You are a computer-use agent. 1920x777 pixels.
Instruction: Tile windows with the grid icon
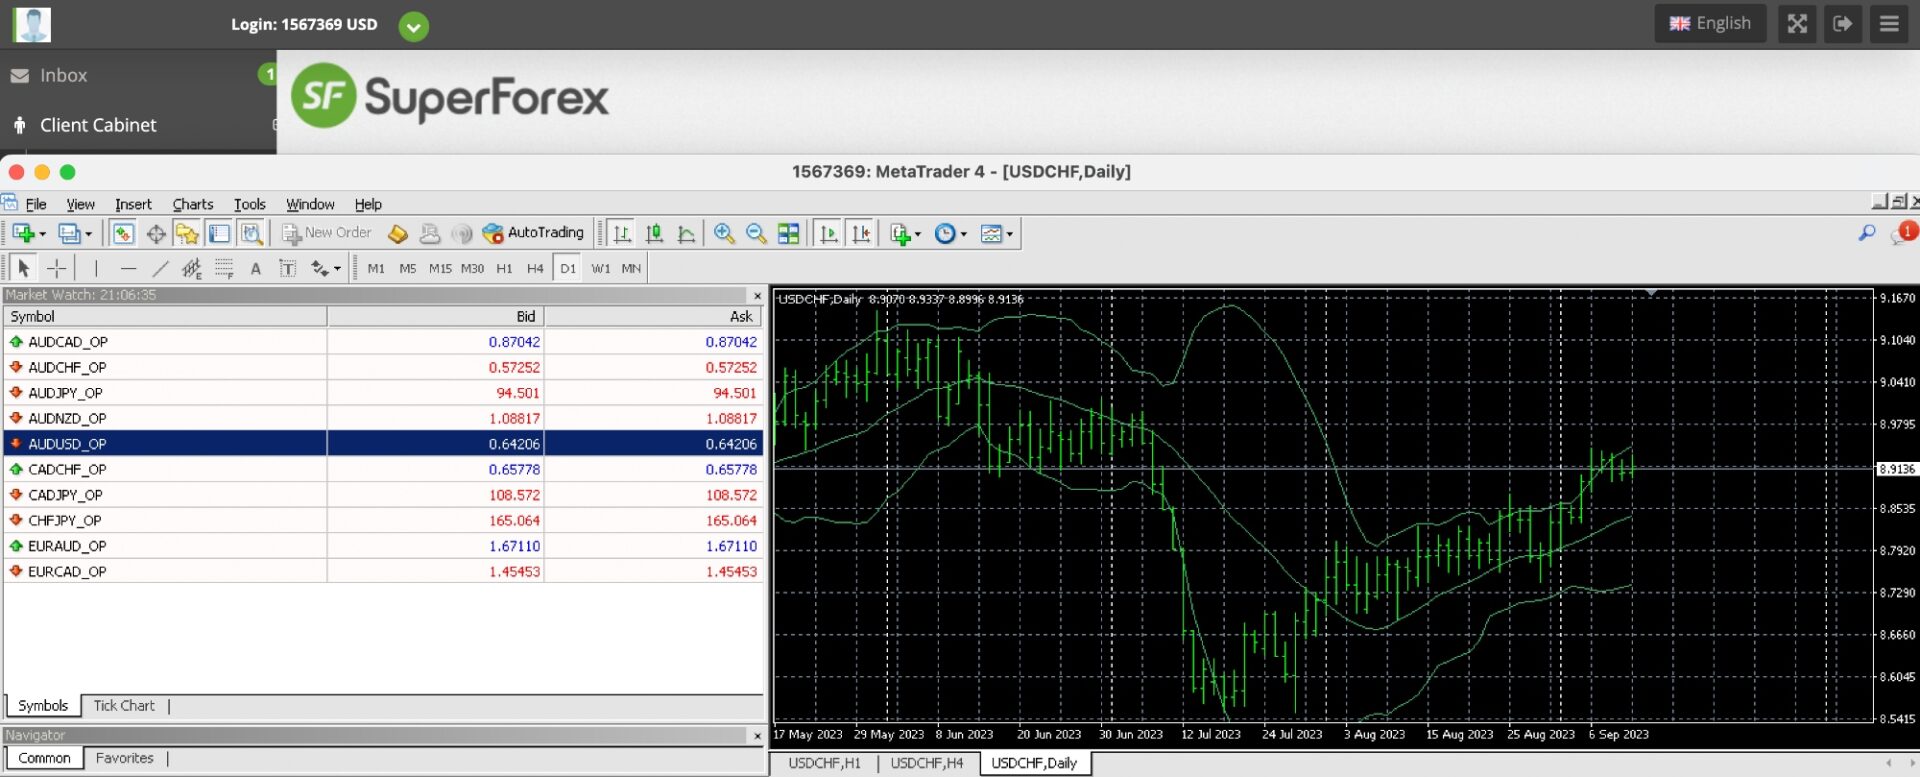point(789,234)
